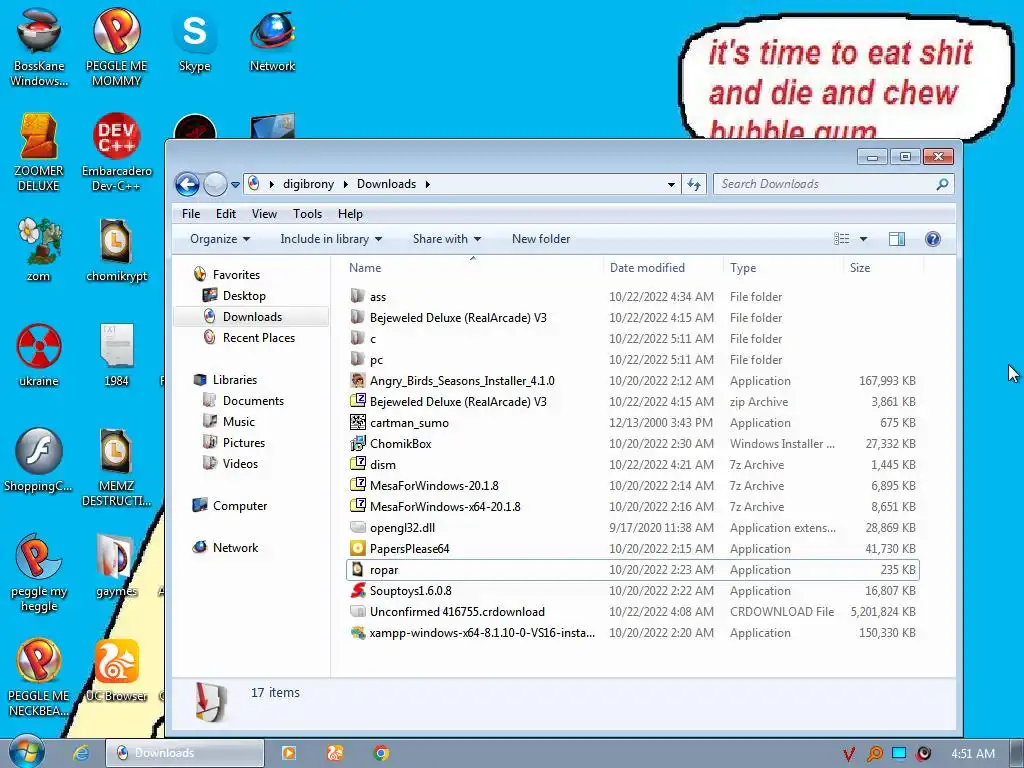Show the preview pane
1024x768 pixels.
[897, 239]
